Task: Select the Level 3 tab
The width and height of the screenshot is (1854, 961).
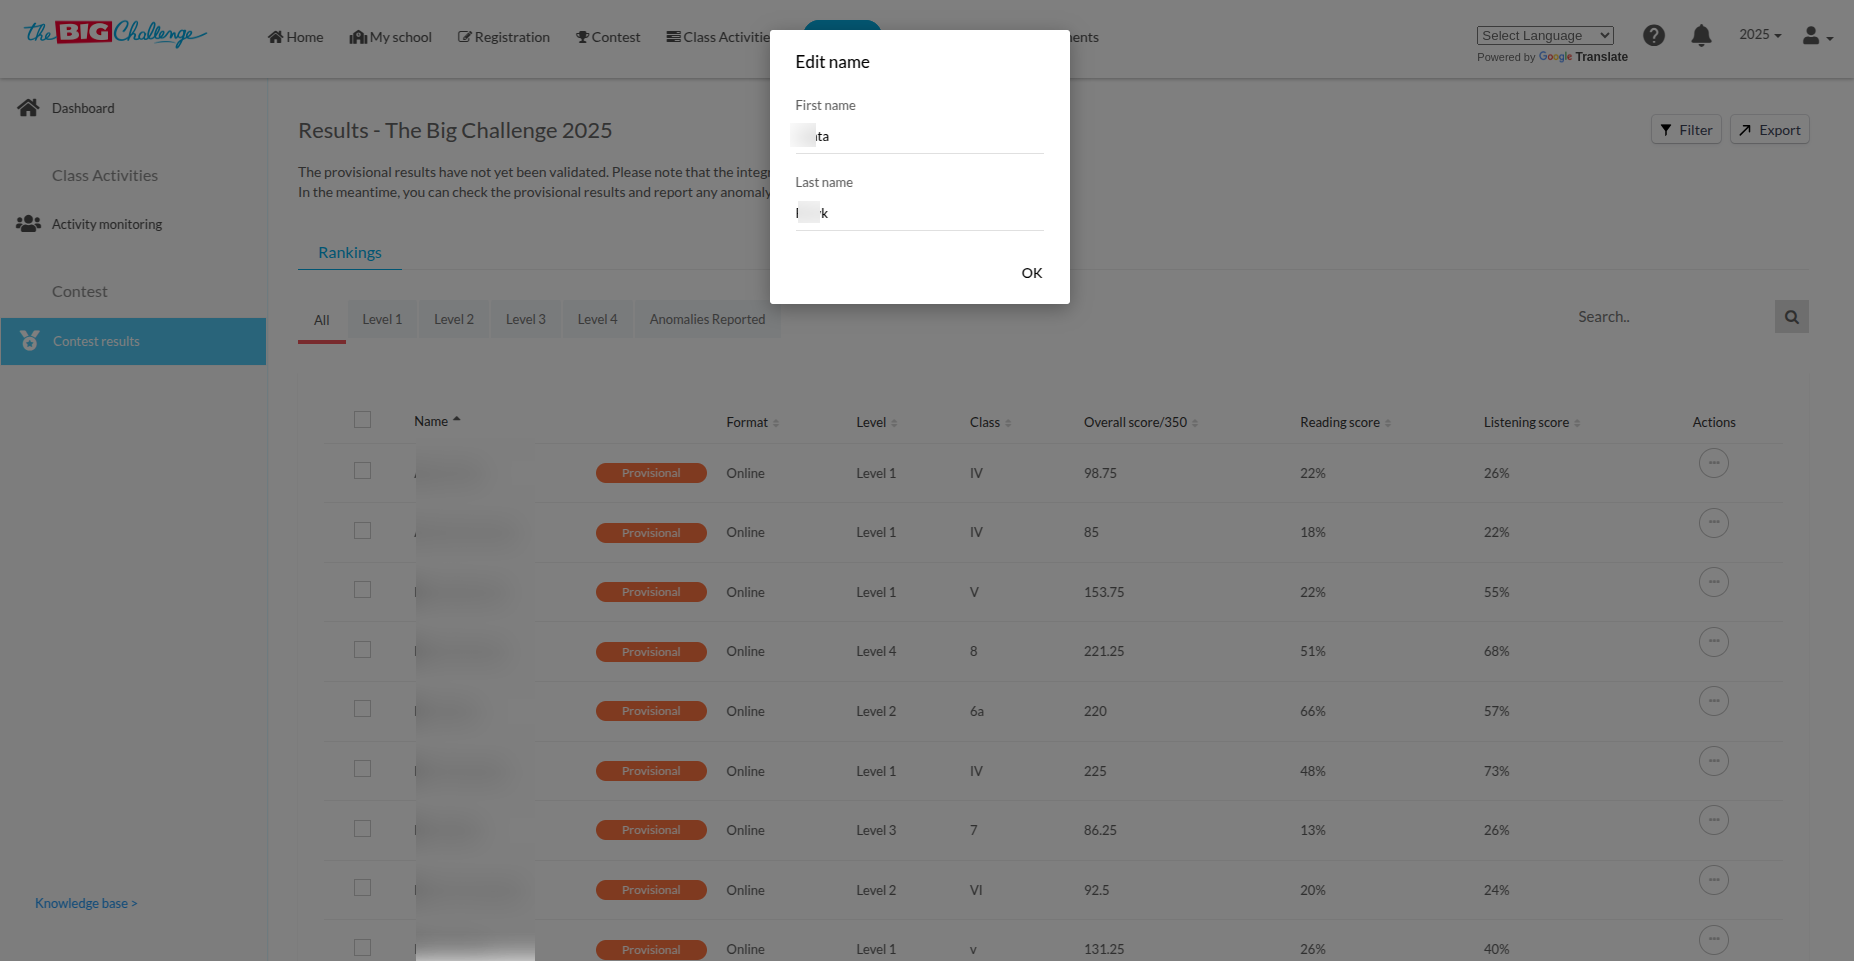Action: 526,319
